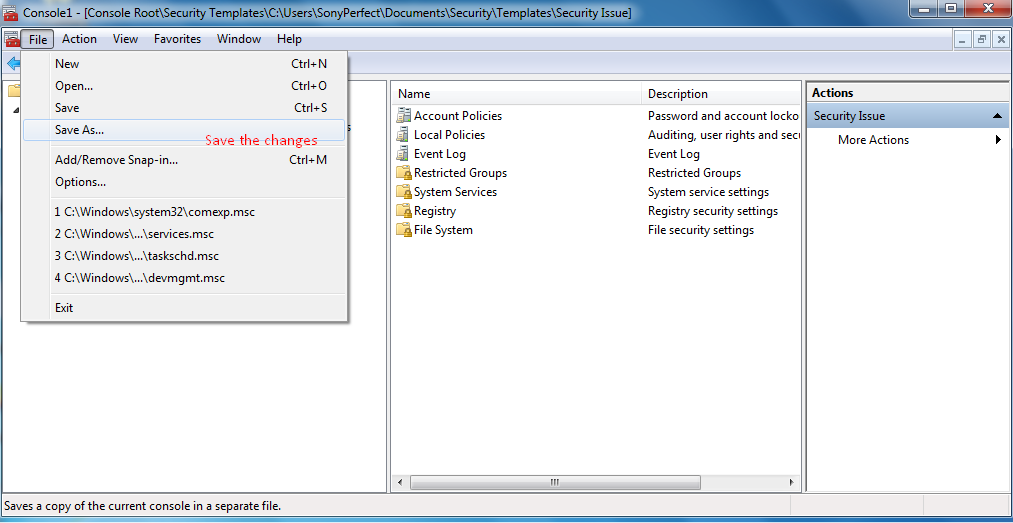Click the Account Policies icon
This screenshot has width=1013, height=523.
[x=404, y=116]
